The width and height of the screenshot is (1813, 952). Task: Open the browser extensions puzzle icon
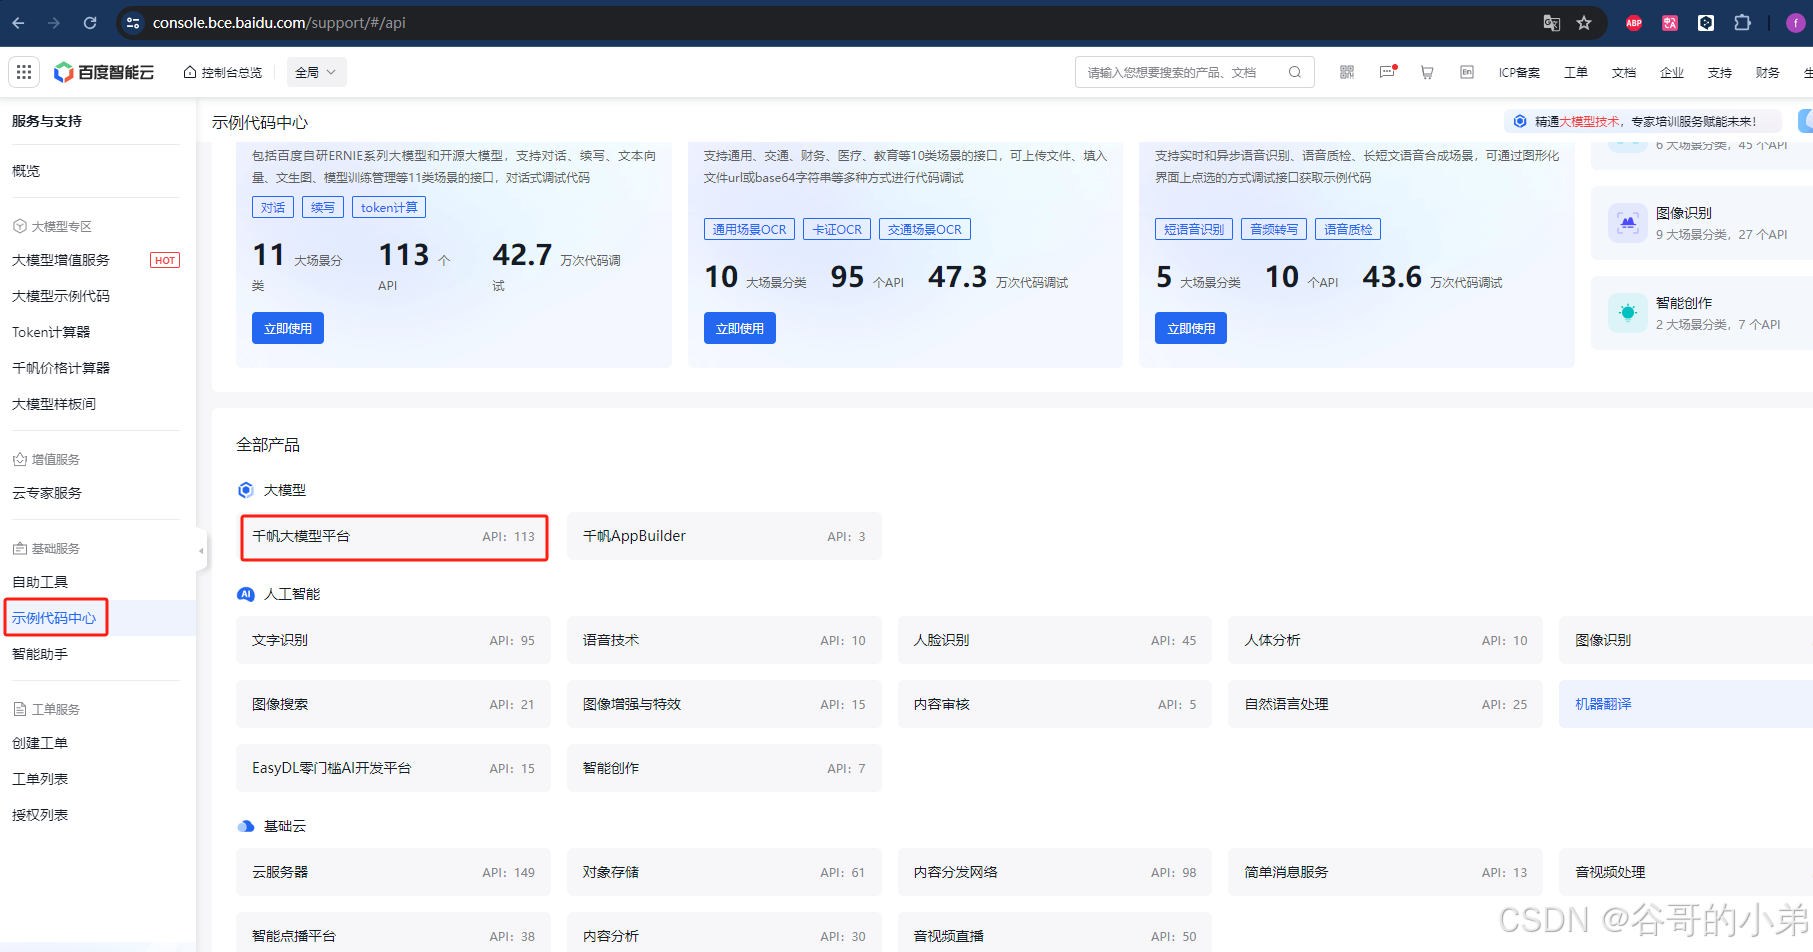[x=1742, y=22]
